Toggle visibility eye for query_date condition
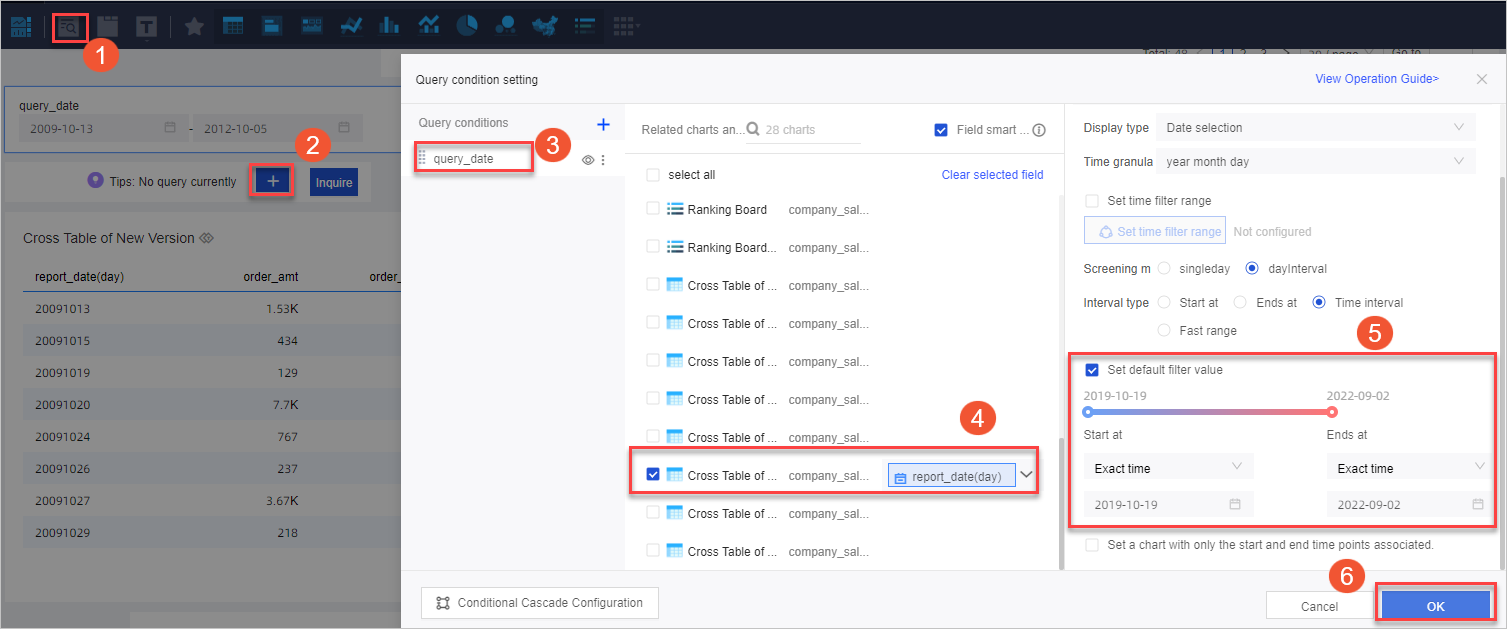The height and width of the screenshot is (629, 1507). (589, 159)
